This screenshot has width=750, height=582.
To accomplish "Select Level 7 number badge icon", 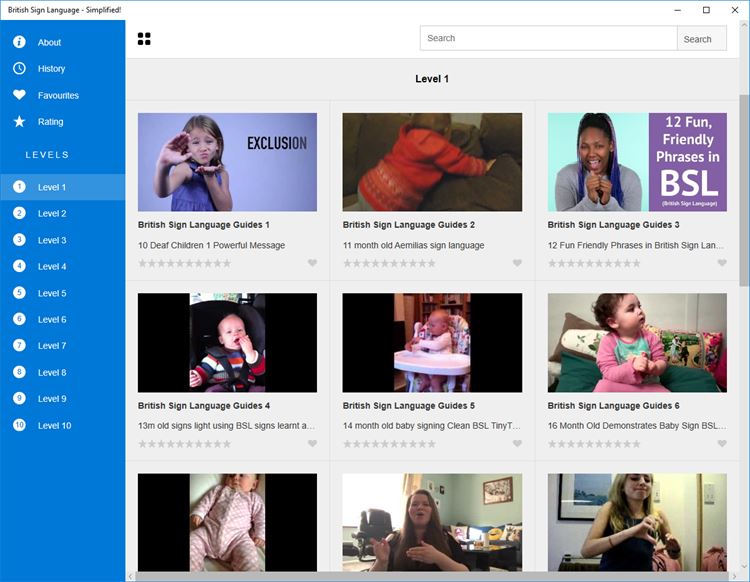I will tap(19, 345).
